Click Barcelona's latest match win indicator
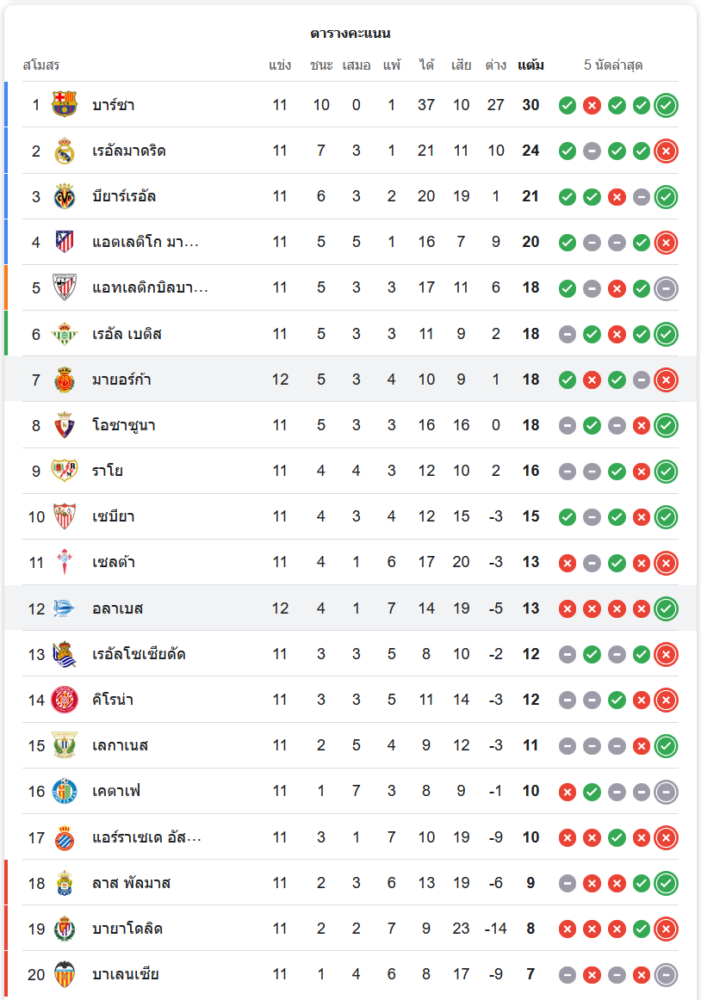The image size is (701, 1000). [x=666, y=105]
